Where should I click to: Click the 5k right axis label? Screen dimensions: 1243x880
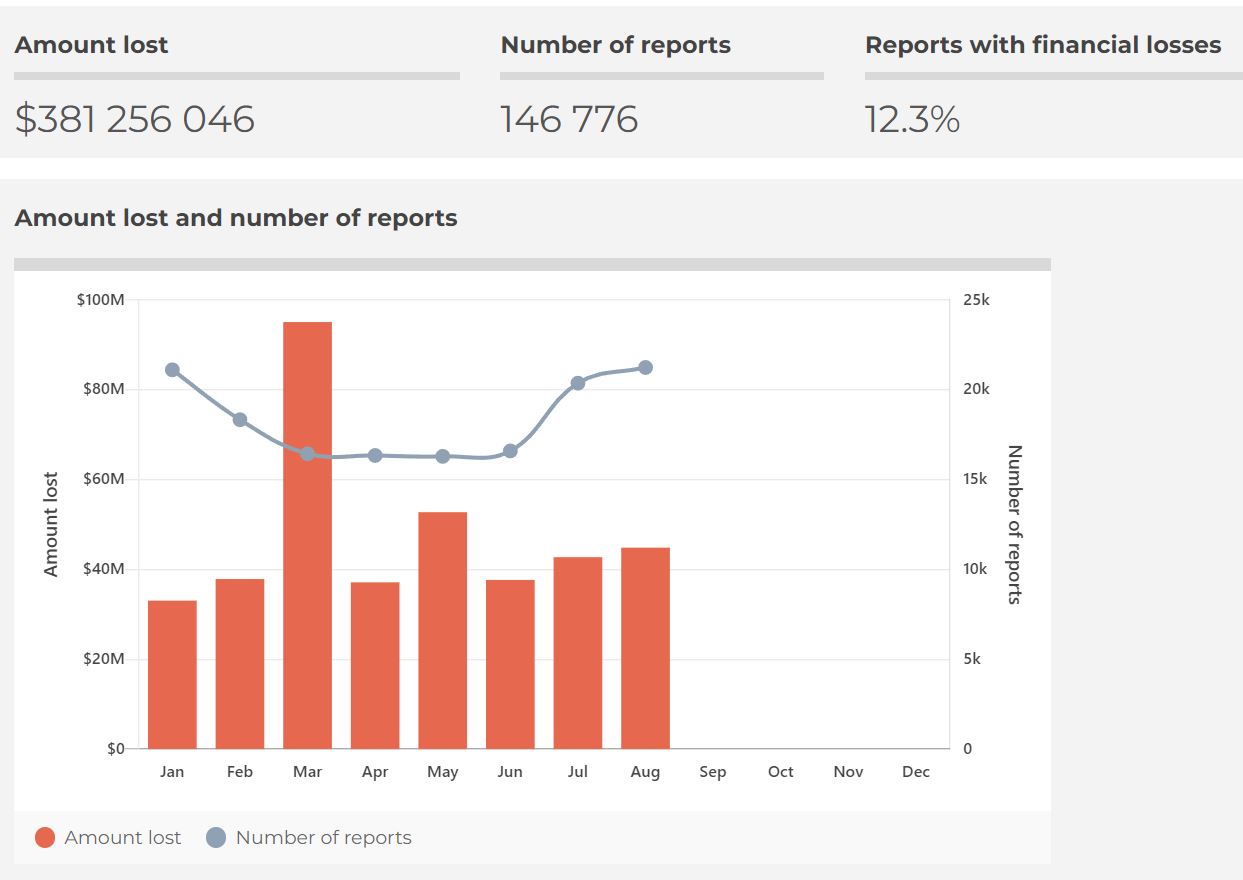pyautogui.click(x=972, y=659)
